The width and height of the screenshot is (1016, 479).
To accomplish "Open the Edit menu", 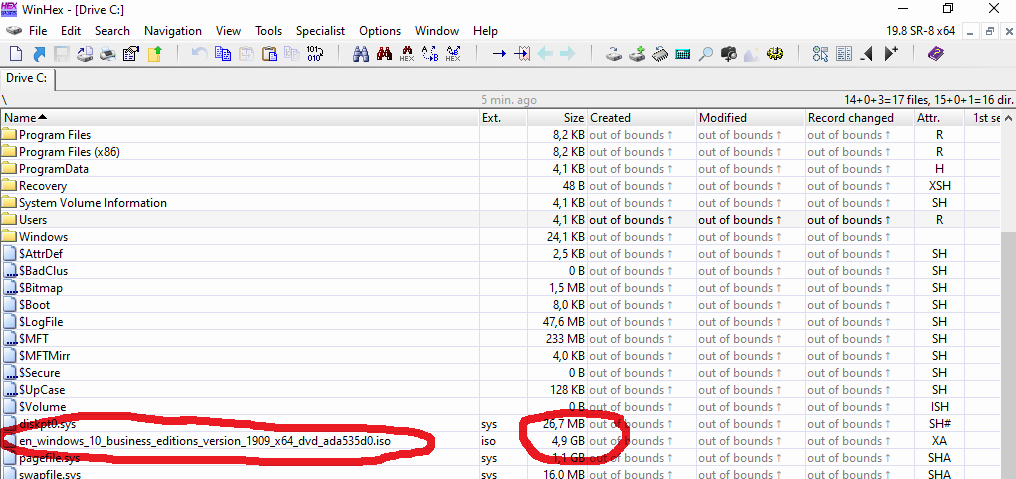I will click(71, 30).
